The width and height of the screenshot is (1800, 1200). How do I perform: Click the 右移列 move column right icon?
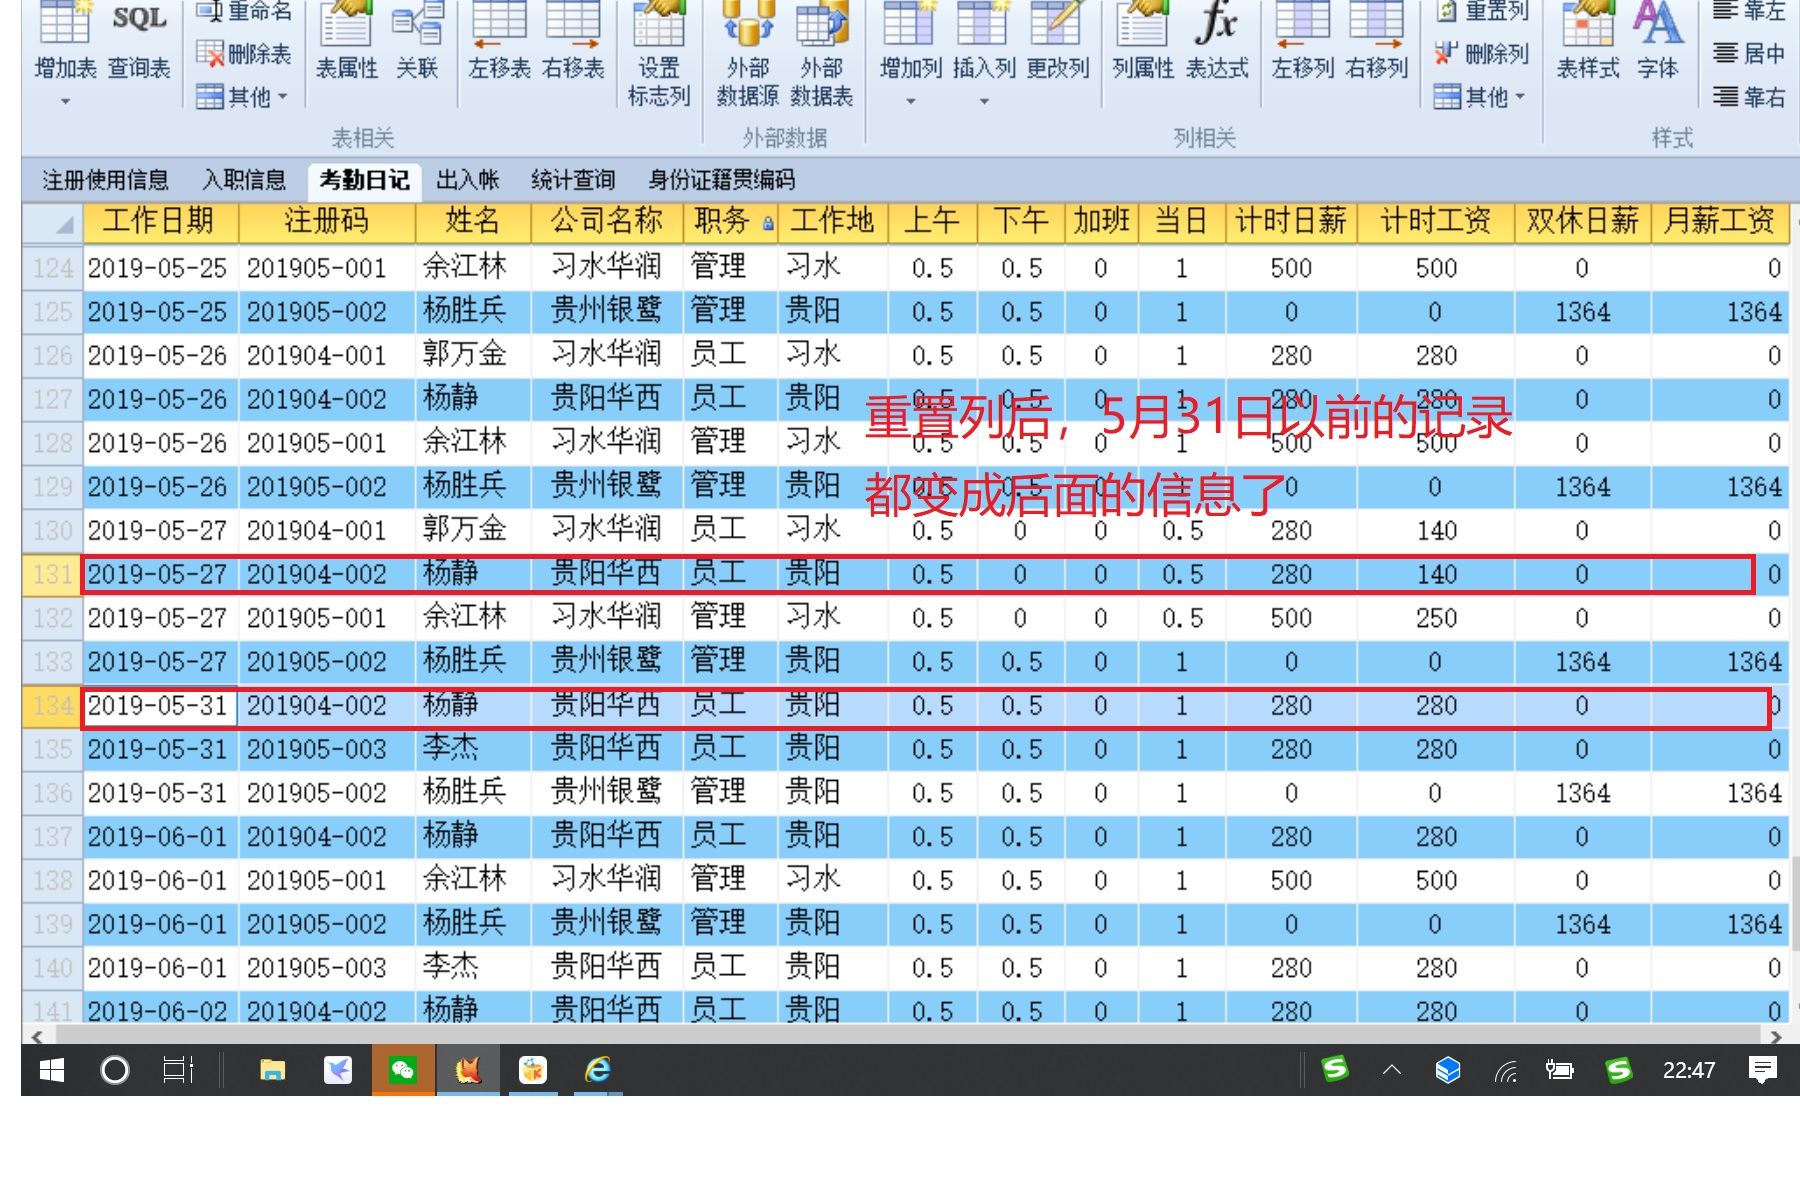coord(1376,40)
